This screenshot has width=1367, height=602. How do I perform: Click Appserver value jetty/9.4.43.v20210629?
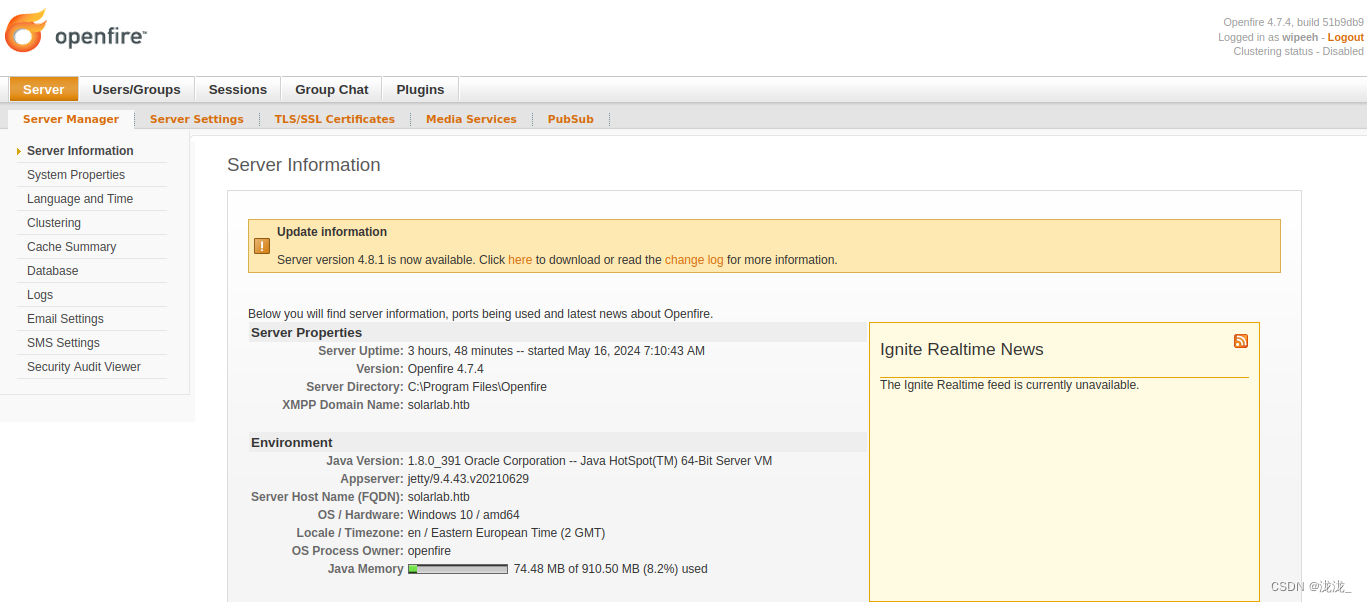tap(468, 479)
